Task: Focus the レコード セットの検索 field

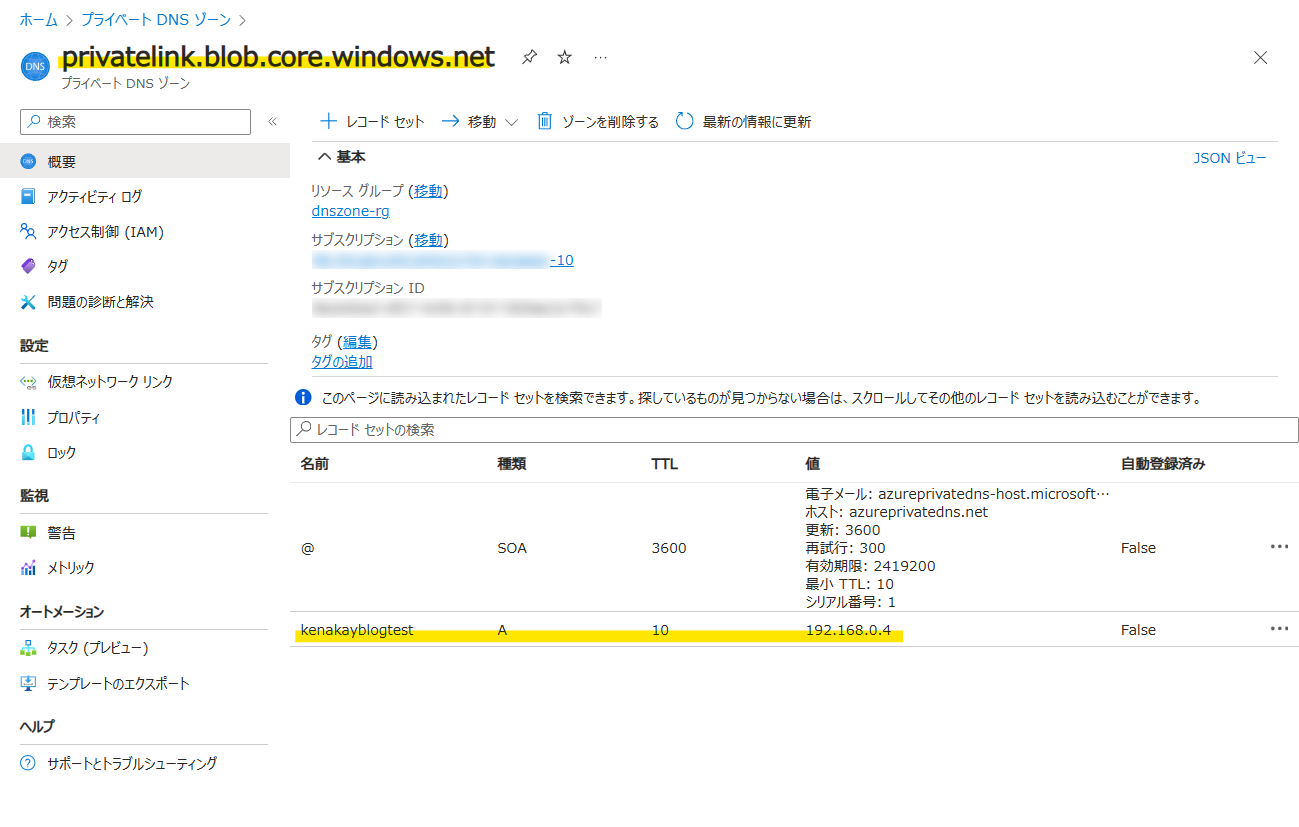Action: (x=794, y=430)
